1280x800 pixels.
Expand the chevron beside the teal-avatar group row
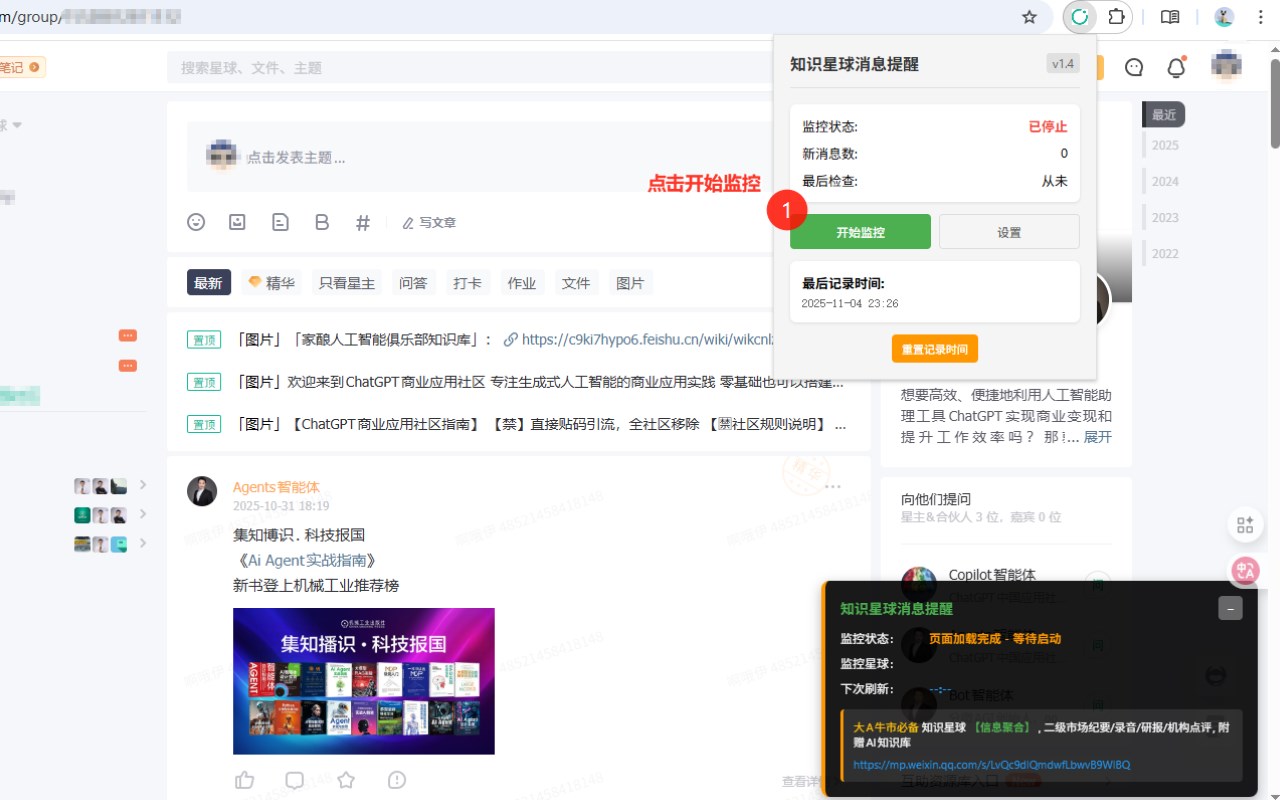click(x=143, y=543)
